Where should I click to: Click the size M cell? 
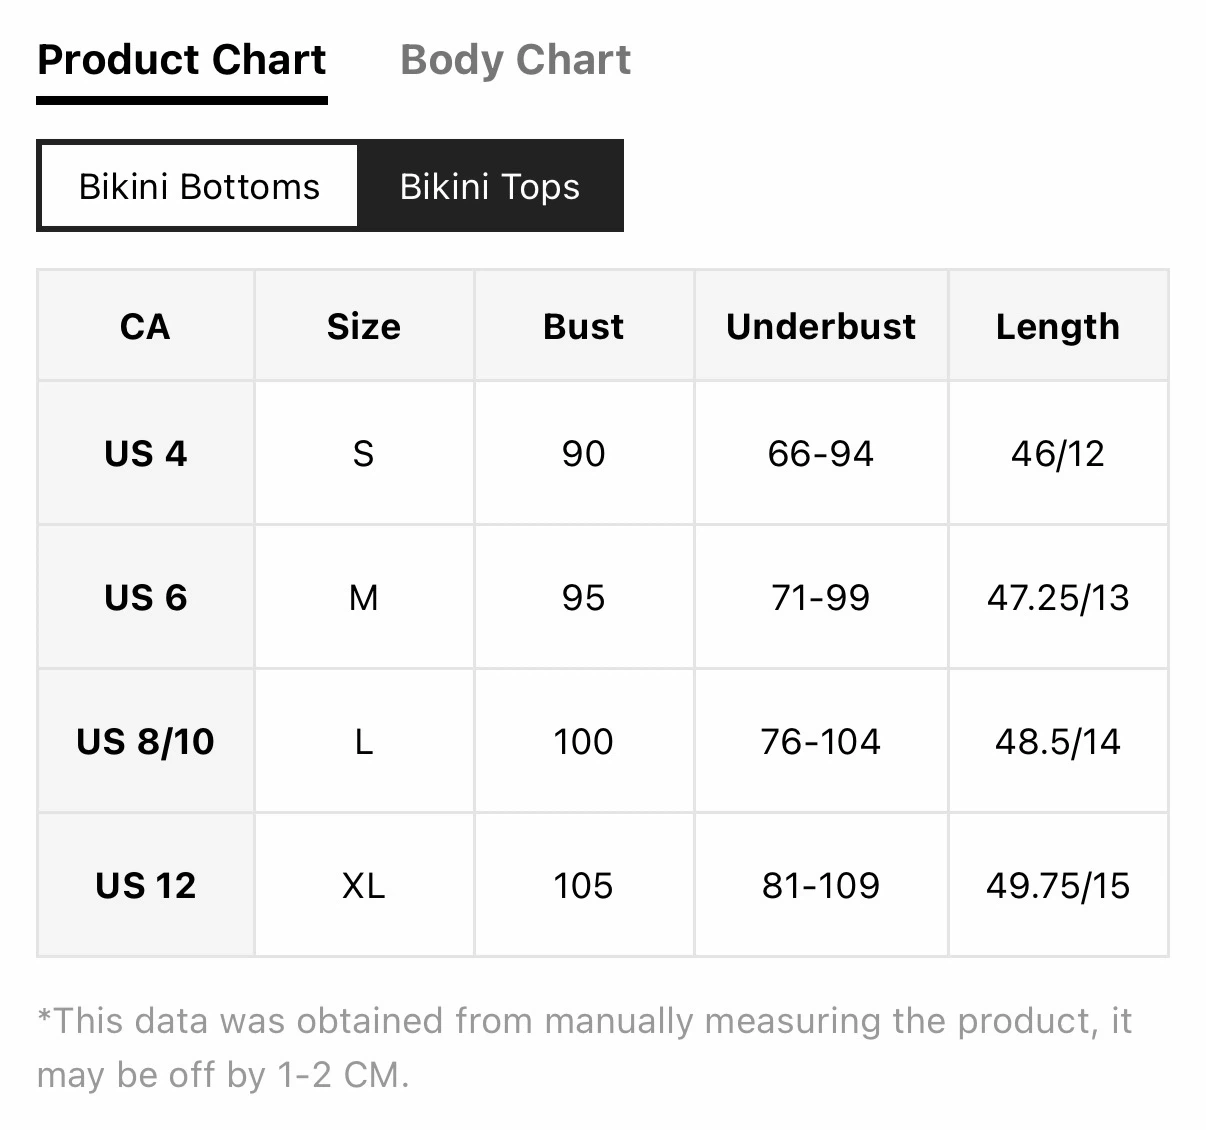(x=364, y=597)
